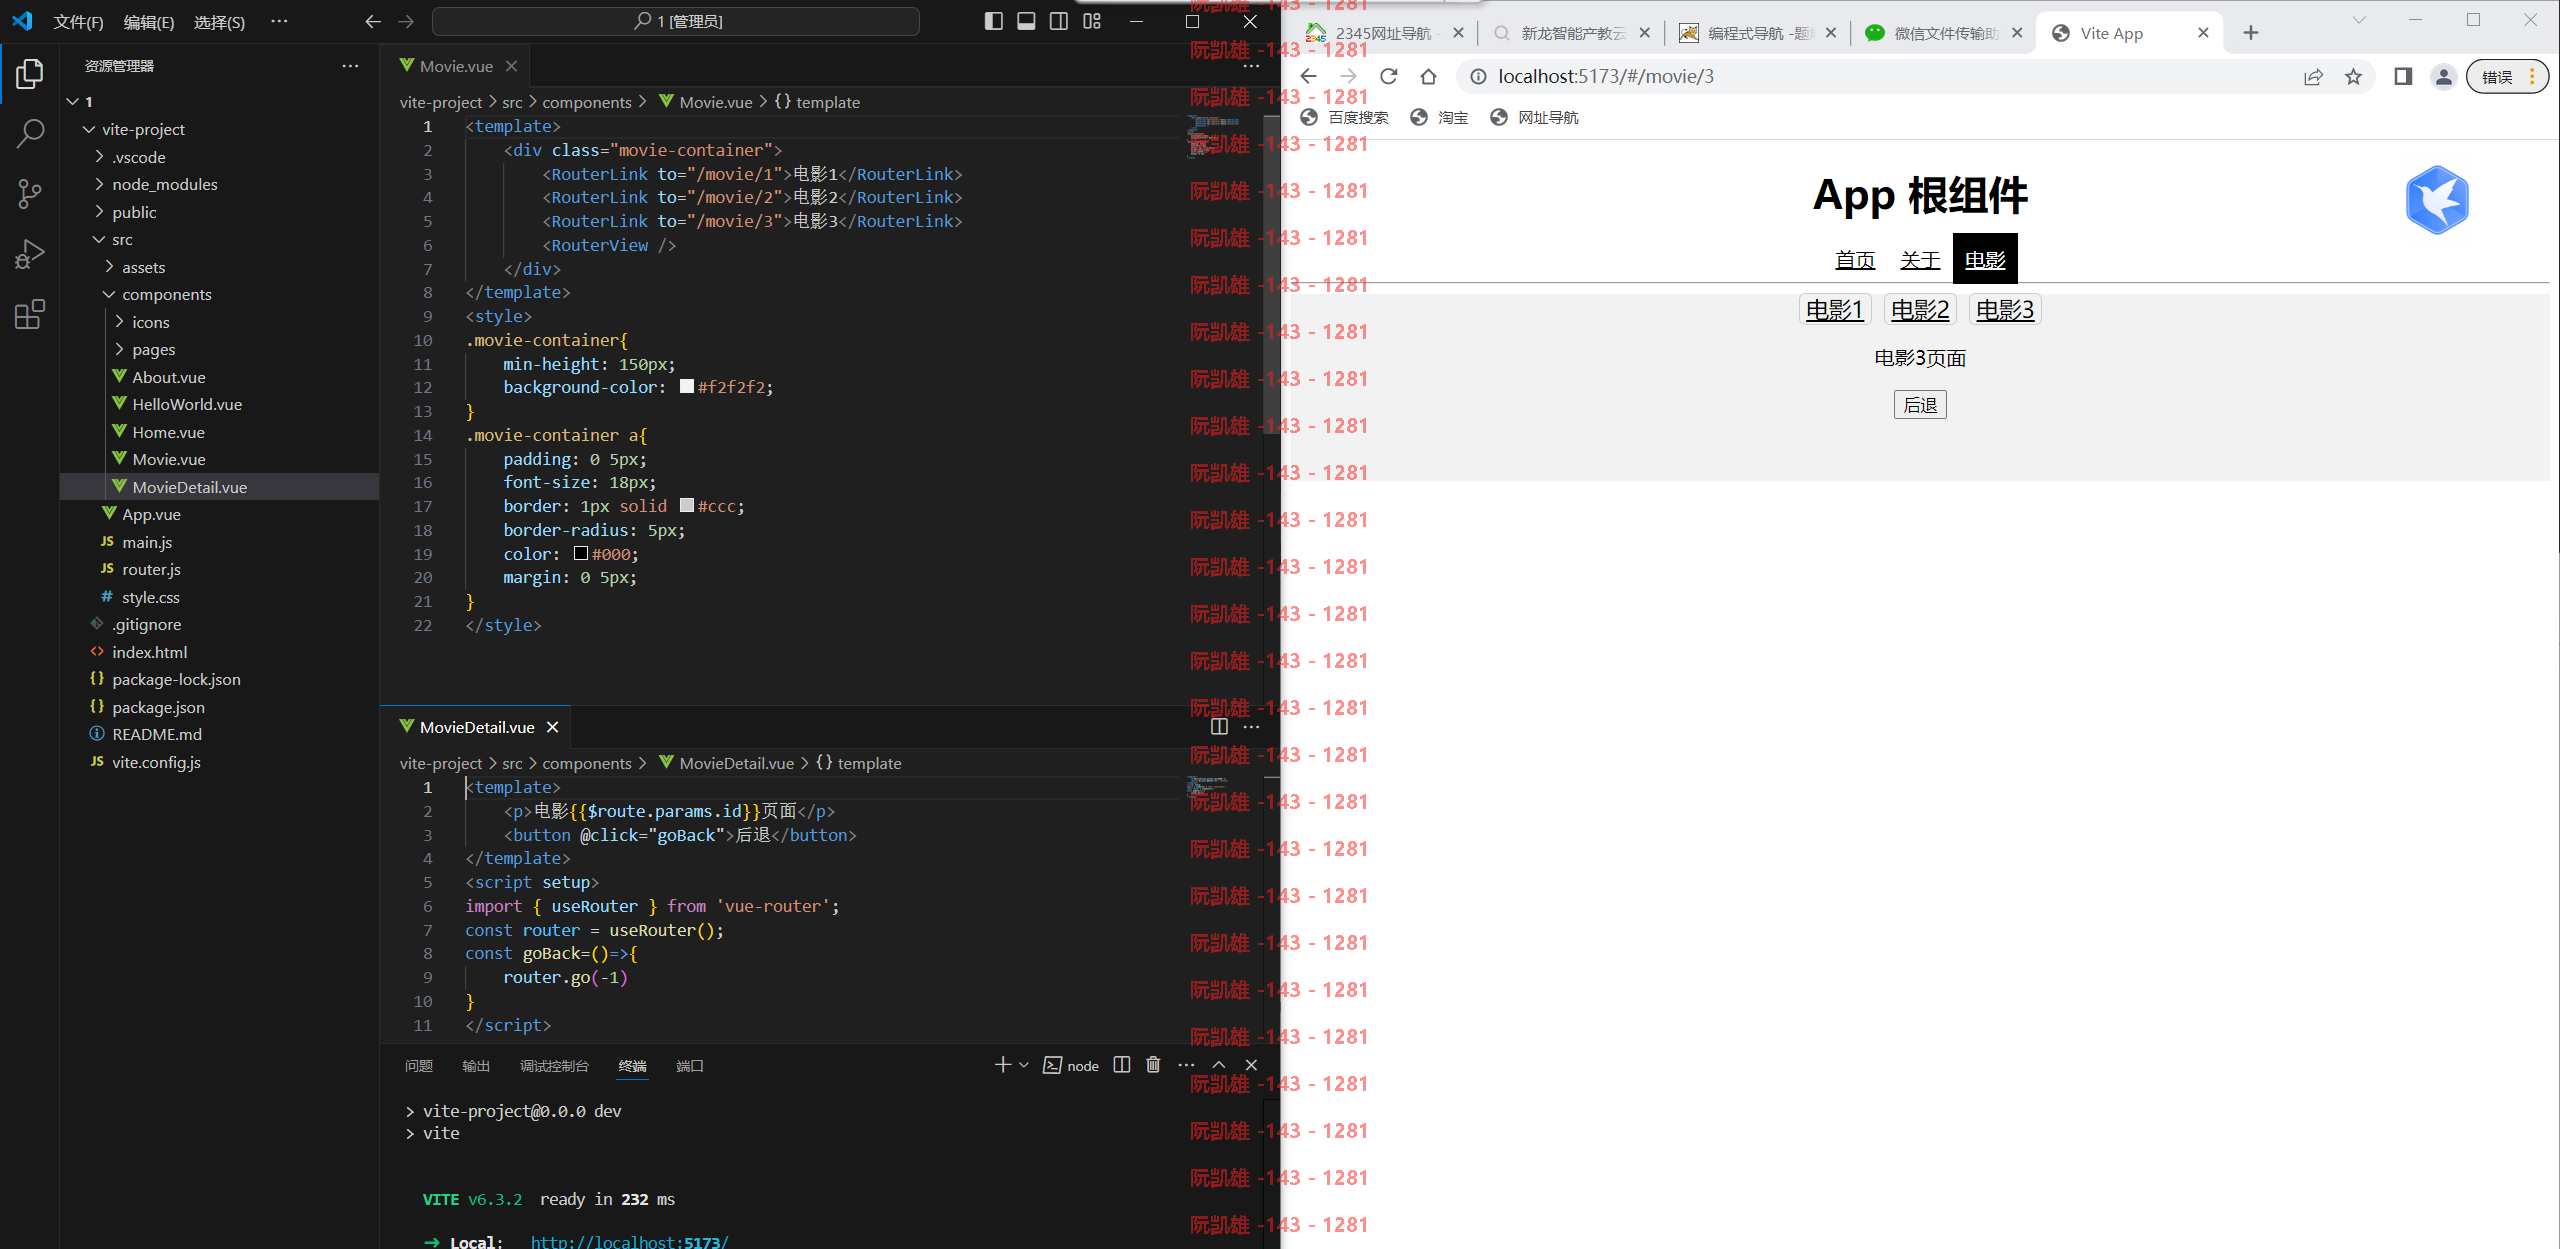Open the browser profile avatar
Screen dimensions: 2560x1249
[x=2443, y=76]
